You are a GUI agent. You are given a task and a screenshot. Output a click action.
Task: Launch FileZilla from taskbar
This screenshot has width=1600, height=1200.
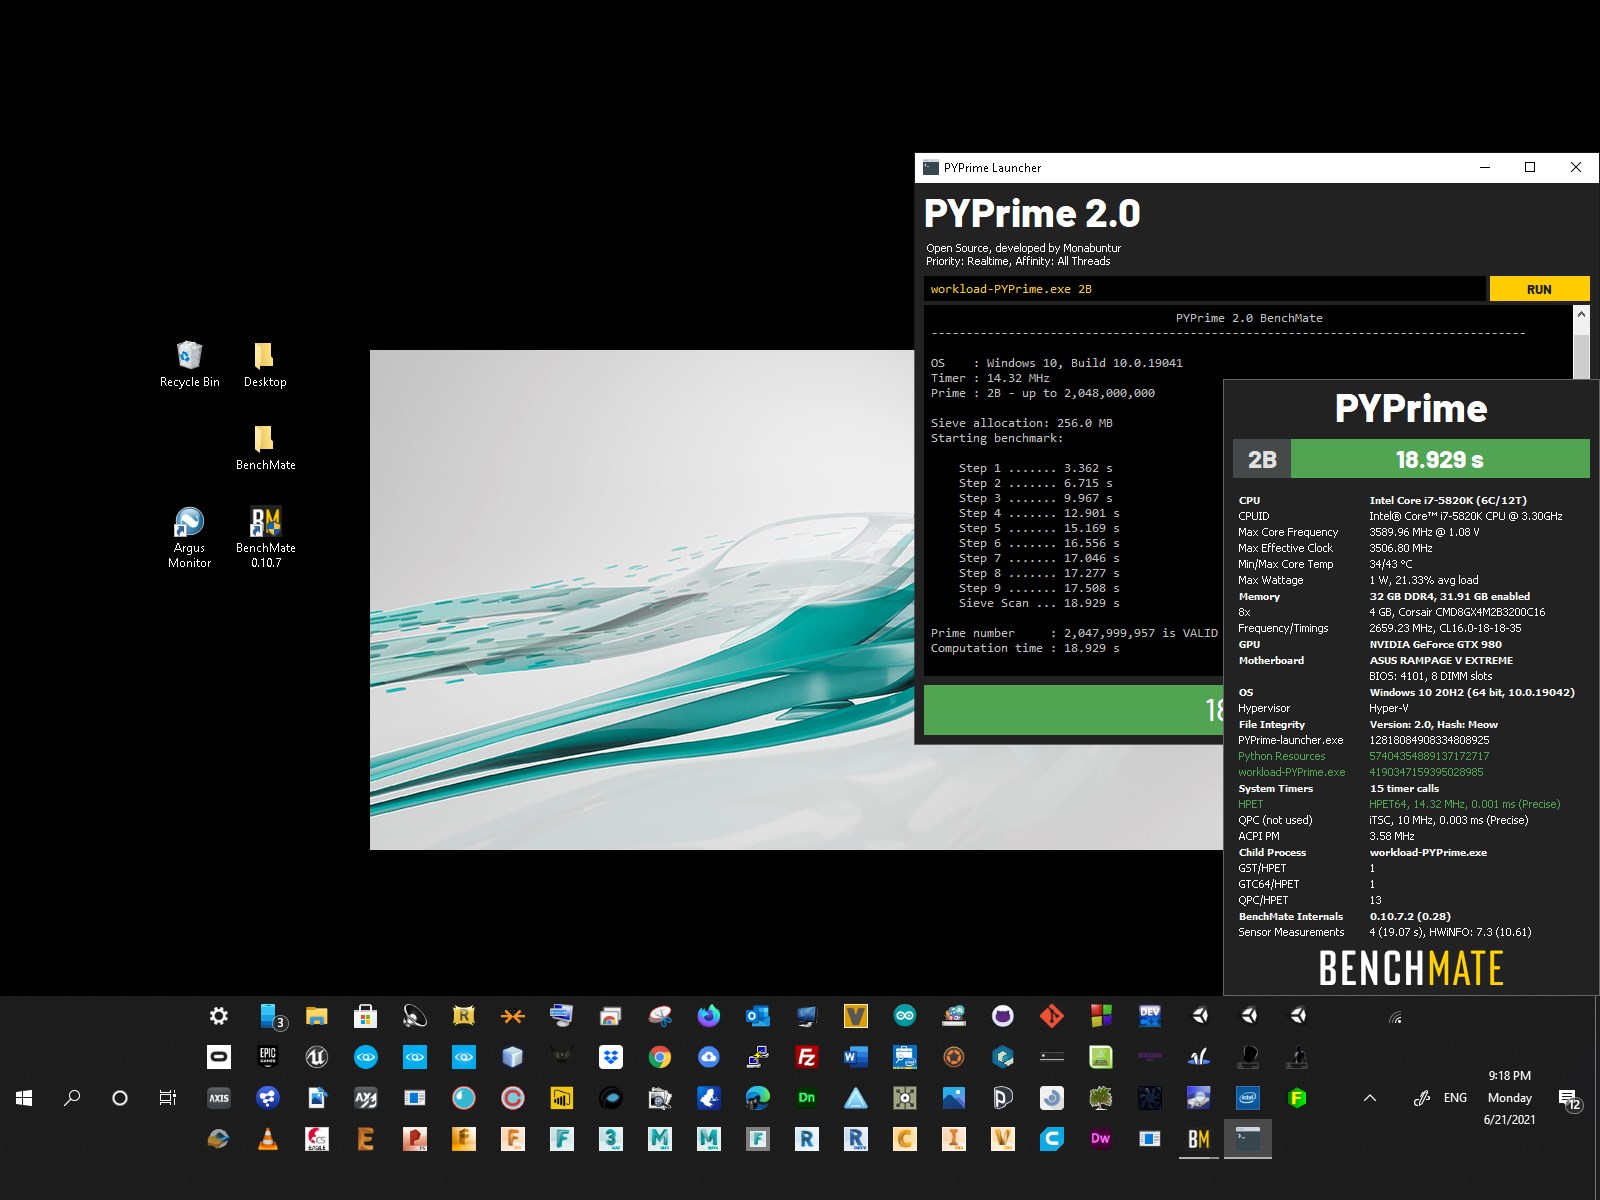coord(807,1057)
